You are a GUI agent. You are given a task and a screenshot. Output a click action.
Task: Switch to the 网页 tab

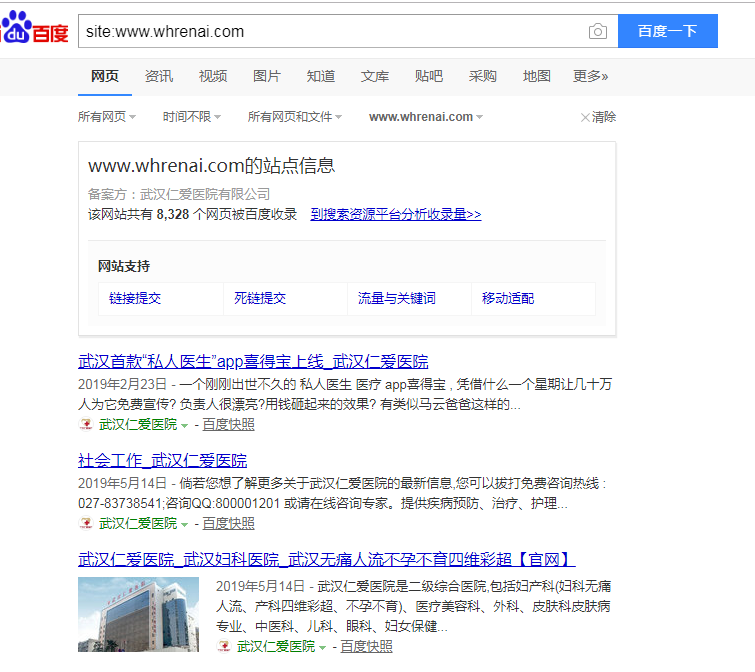[105, 77]
